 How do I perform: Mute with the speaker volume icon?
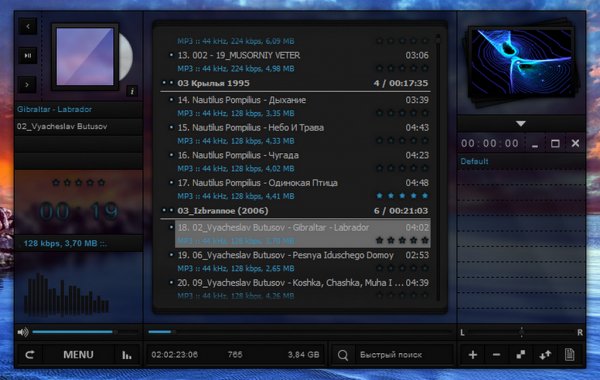(23, 332)
